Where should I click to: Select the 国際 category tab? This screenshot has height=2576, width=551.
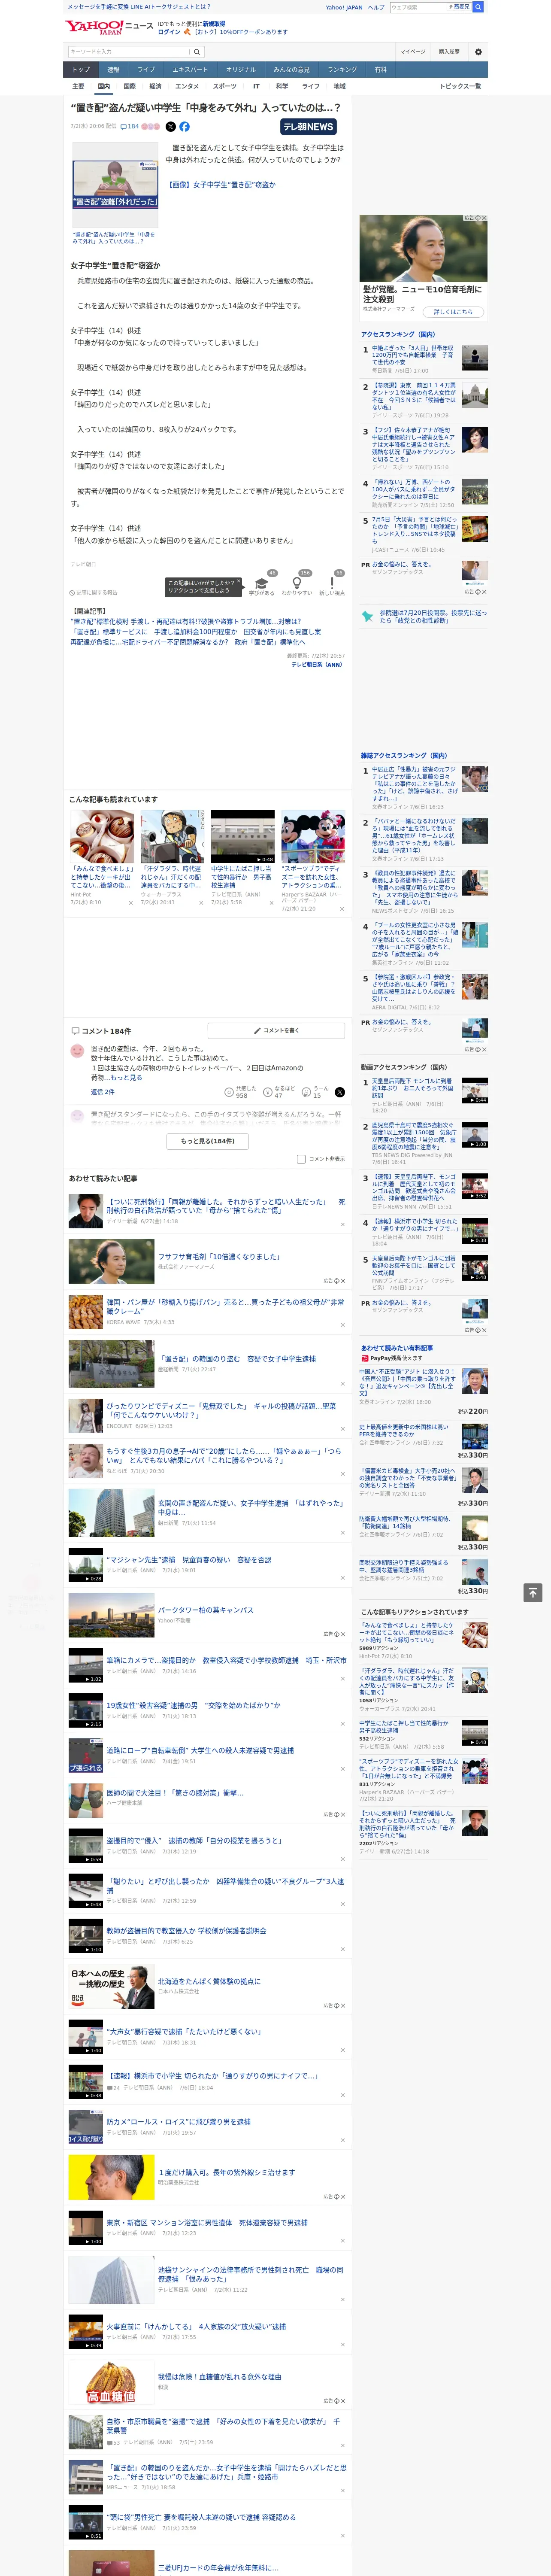tap(129, 86)
